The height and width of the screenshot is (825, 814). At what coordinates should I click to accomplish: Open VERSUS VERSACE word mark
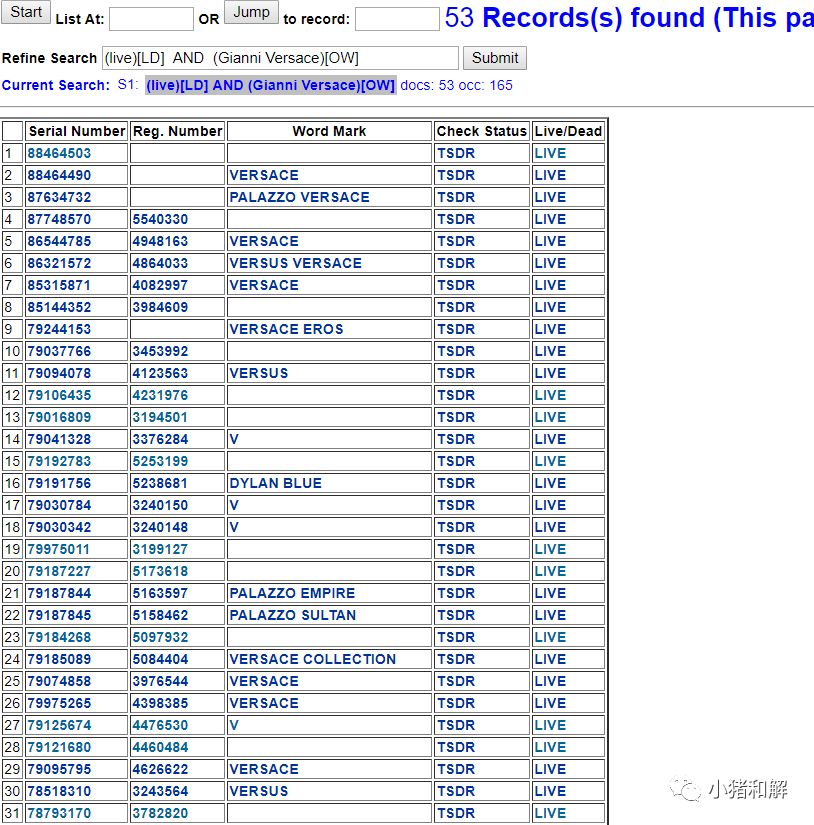296,263
